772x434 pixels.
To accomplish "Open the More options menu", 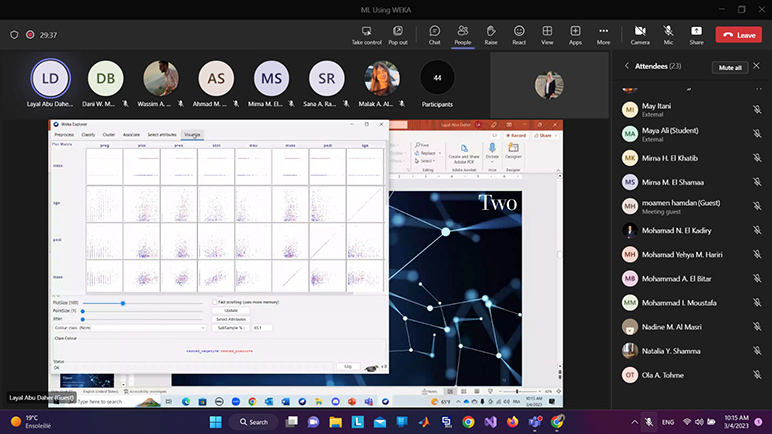I will (603, 34).
